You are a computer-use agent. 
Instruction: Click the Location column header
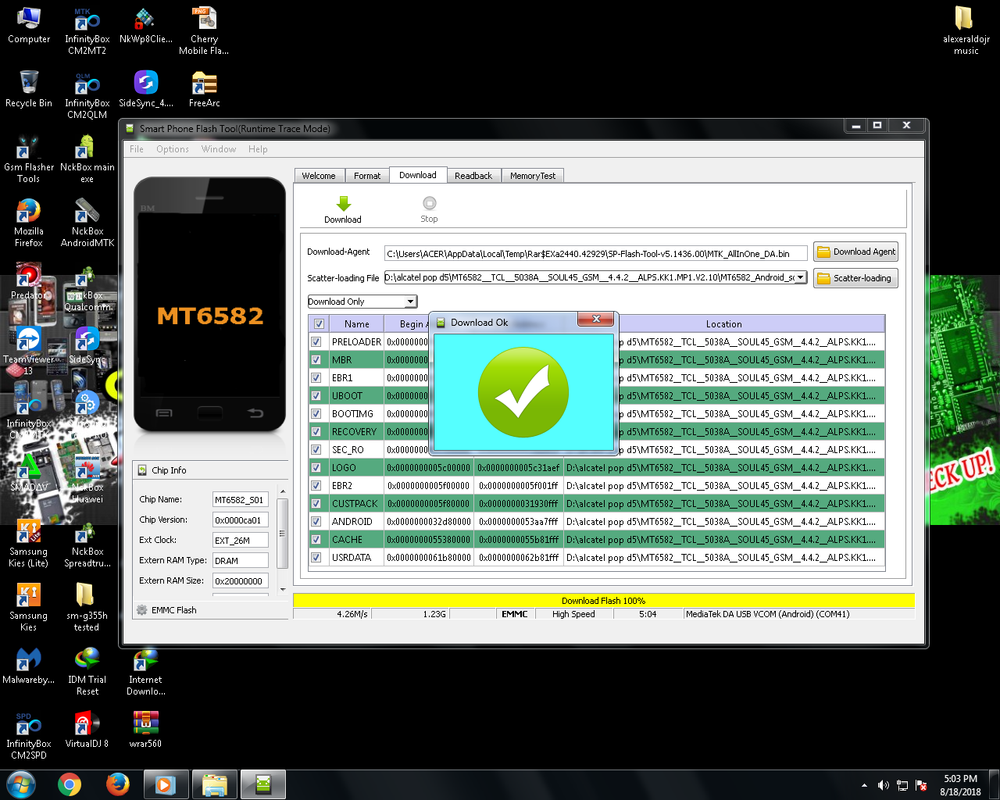coord(724,323)
